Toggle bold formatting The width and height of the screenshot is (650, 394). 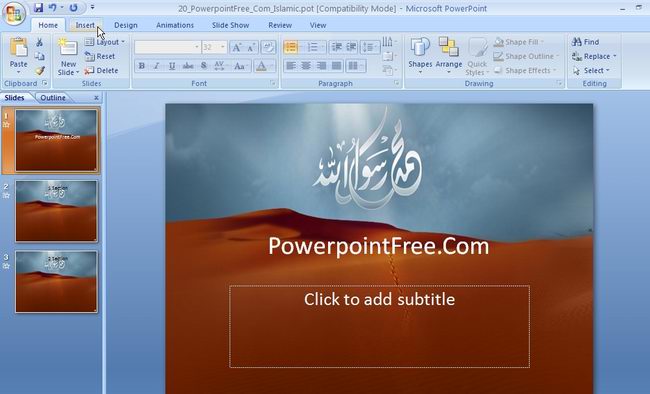click(142, 66)
